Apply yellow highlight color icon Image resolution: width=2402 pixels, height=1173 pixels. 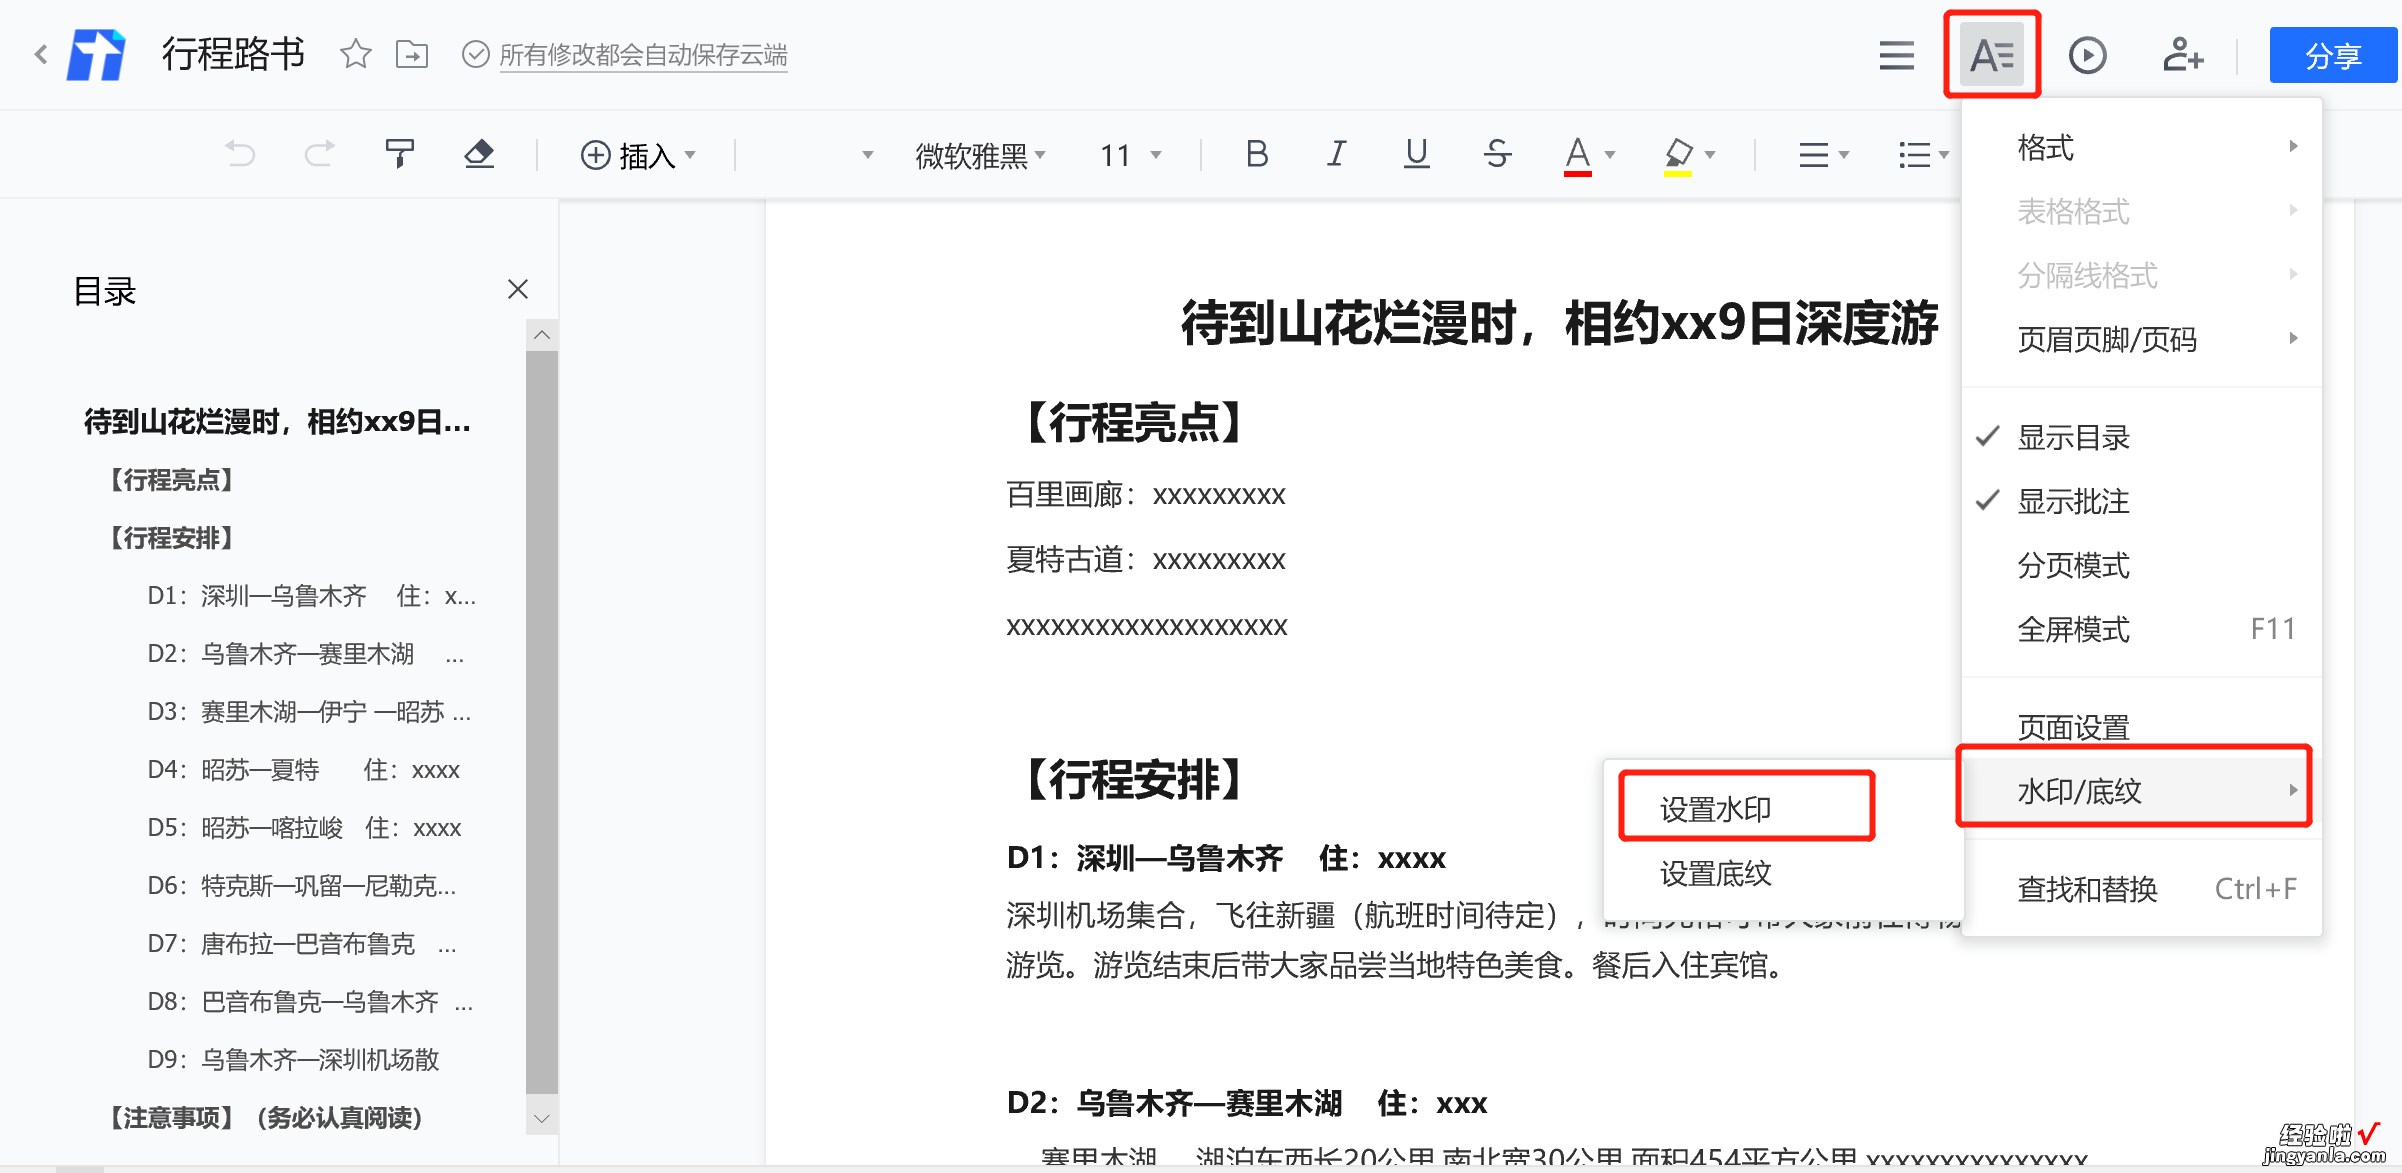[x=1677, y=156]
